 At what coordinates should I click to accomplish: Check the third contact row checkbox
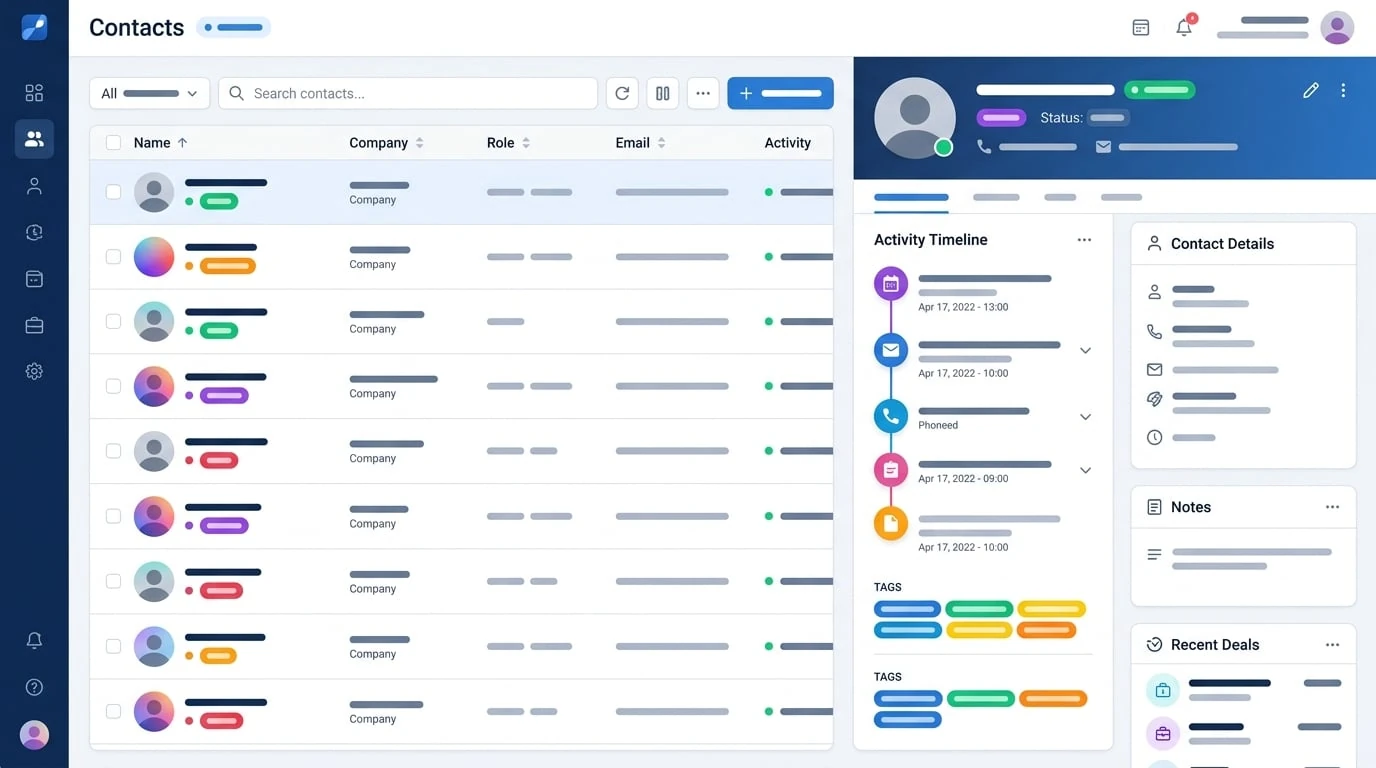coord(113,321)
